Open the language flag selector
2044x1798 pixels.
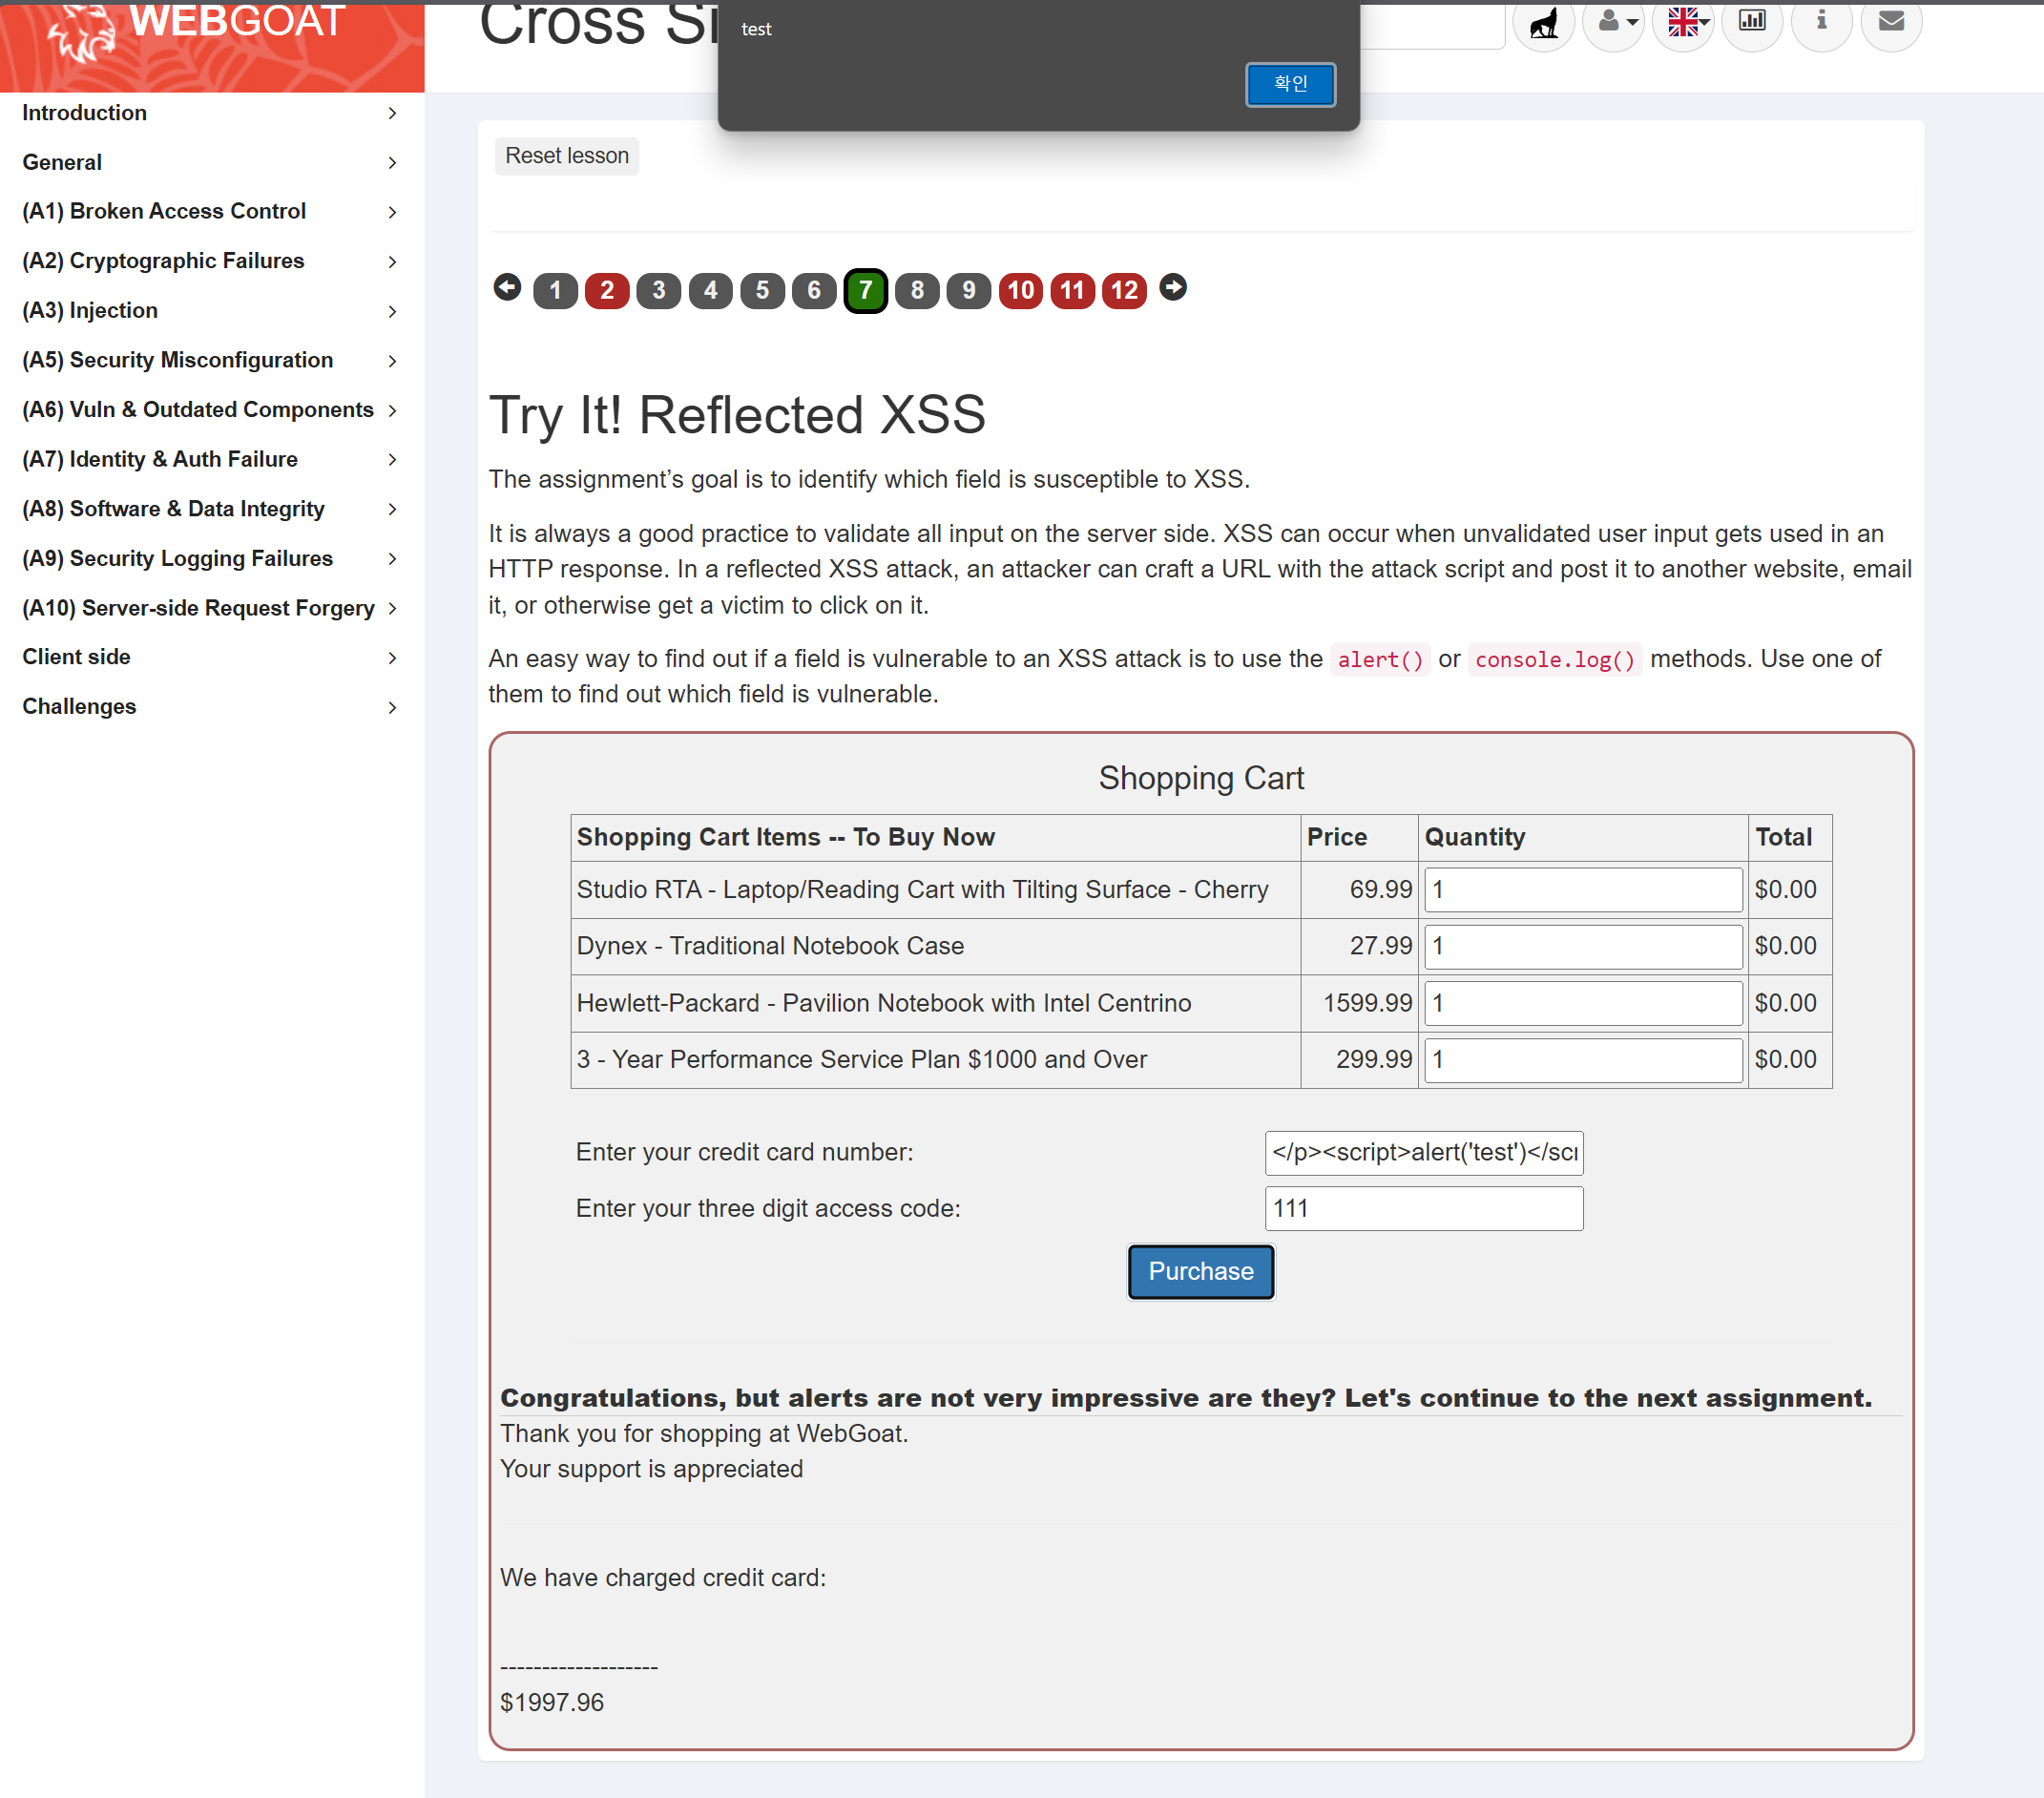point(1684,22)
